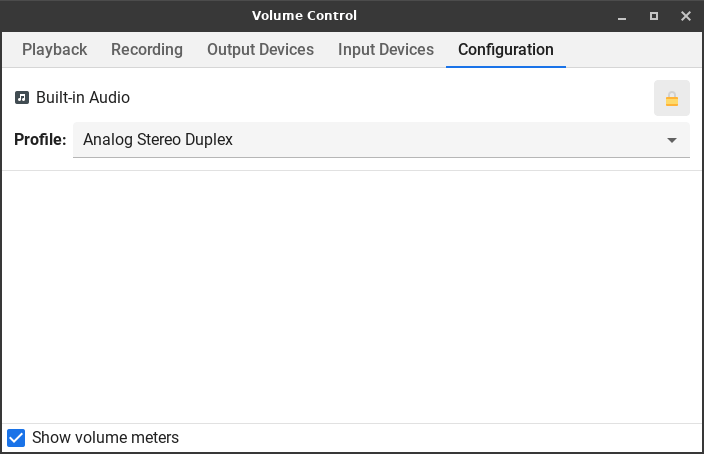Image resolution: width=704 pixels, height=454 pixels.
Task: Open the Recording tab
Action: coord(147,49)
